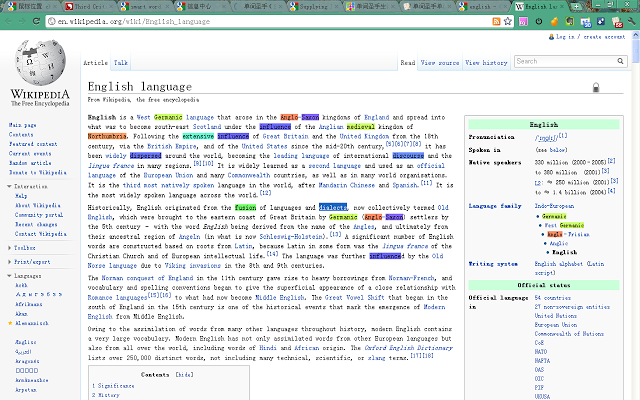Click the black power-symbol extension icon
Viewport: 640px width, 400px height.
point(539,21)
